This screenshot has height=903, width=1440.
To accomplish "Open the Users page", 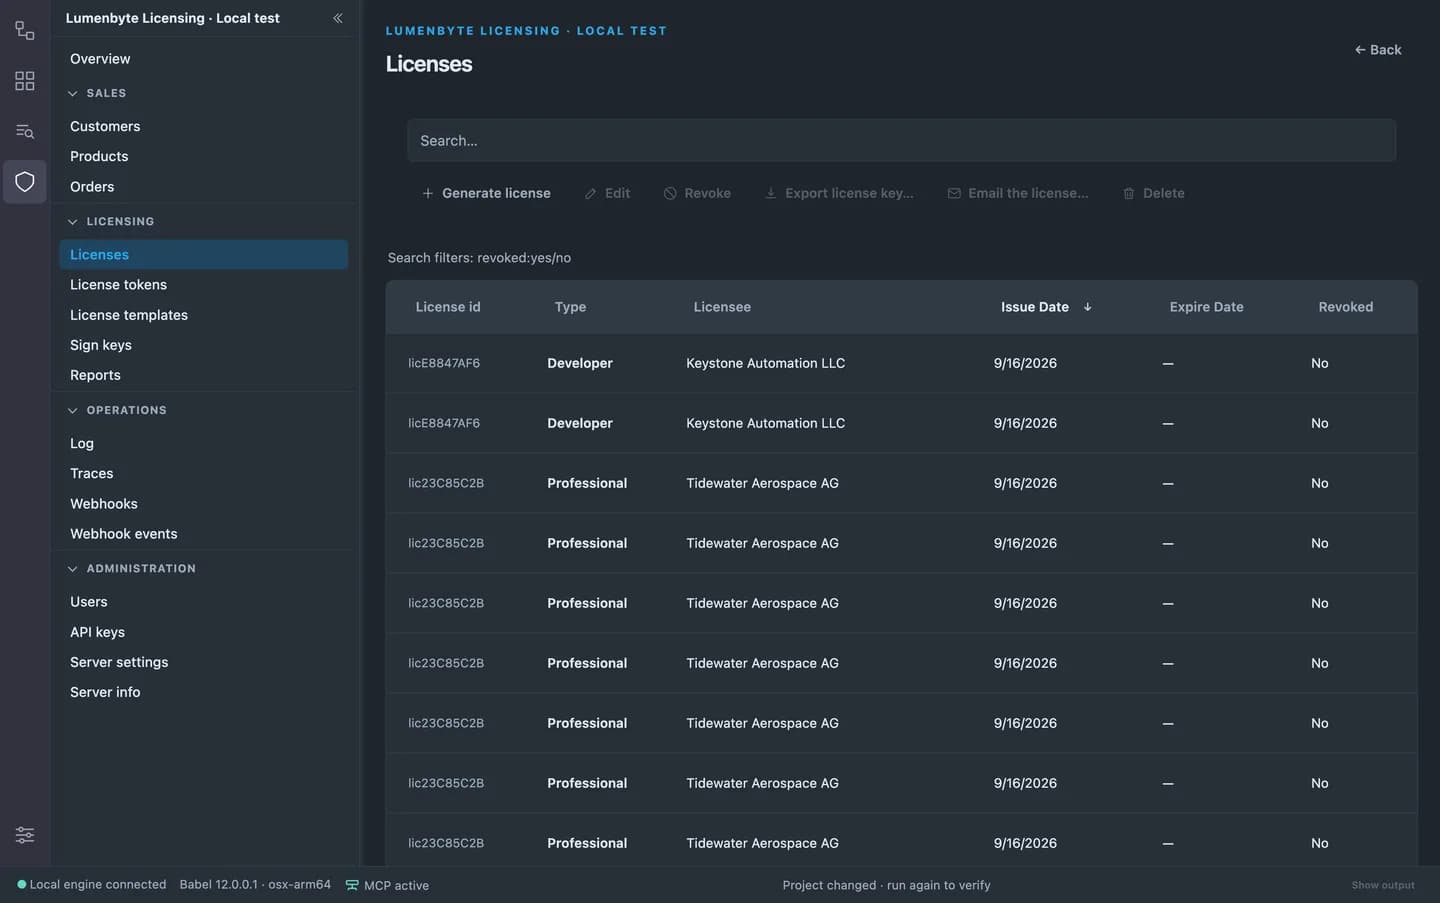I will [x=204, y=602].
